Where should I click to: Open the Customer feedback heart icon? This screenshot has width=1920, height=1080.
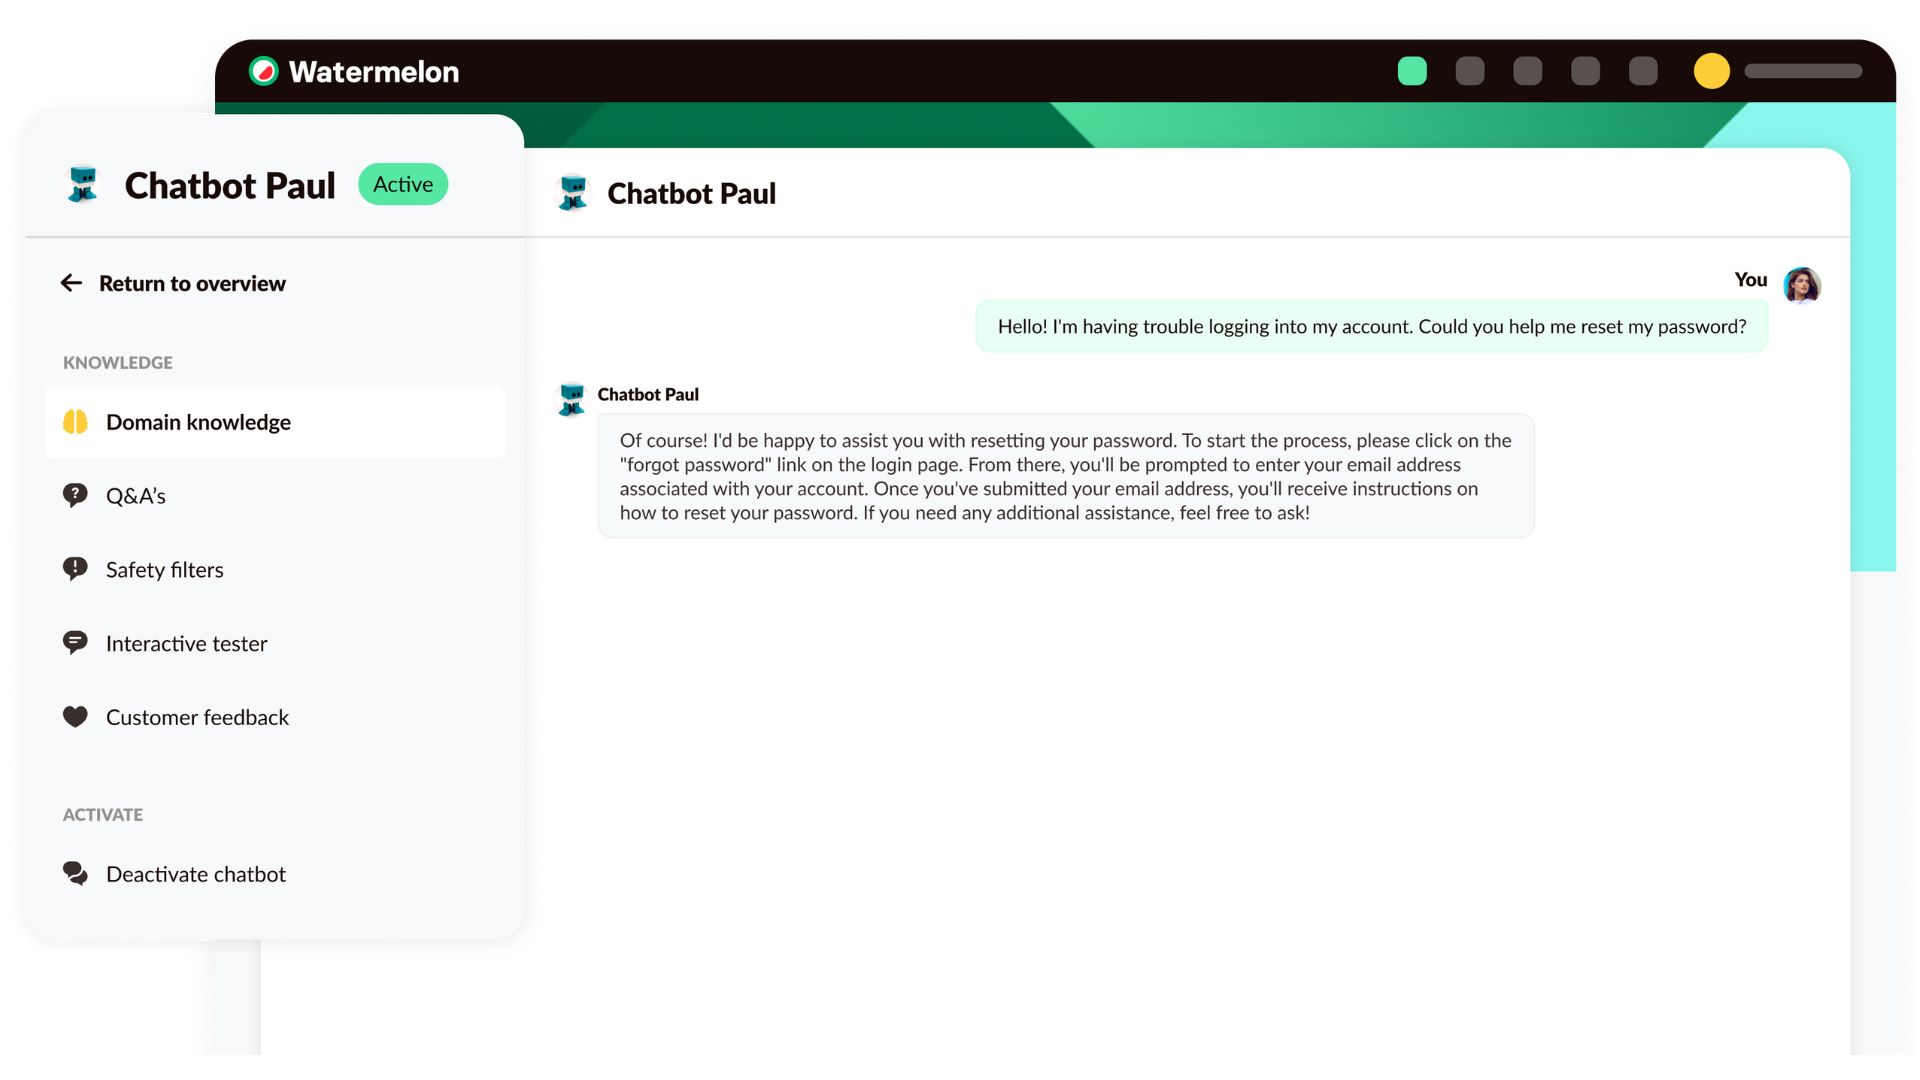pos(75,717)
